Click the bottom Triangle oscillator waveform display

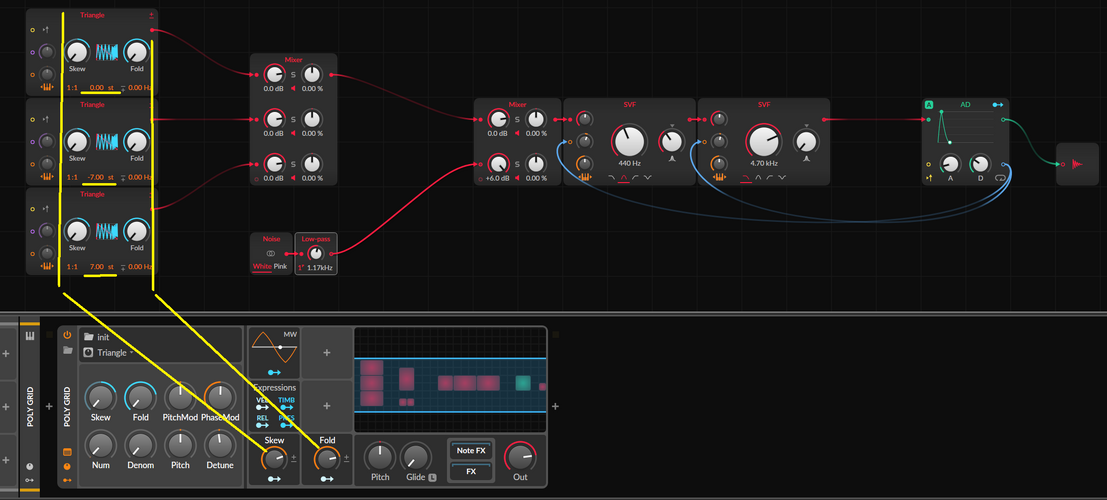coord(107,231)
